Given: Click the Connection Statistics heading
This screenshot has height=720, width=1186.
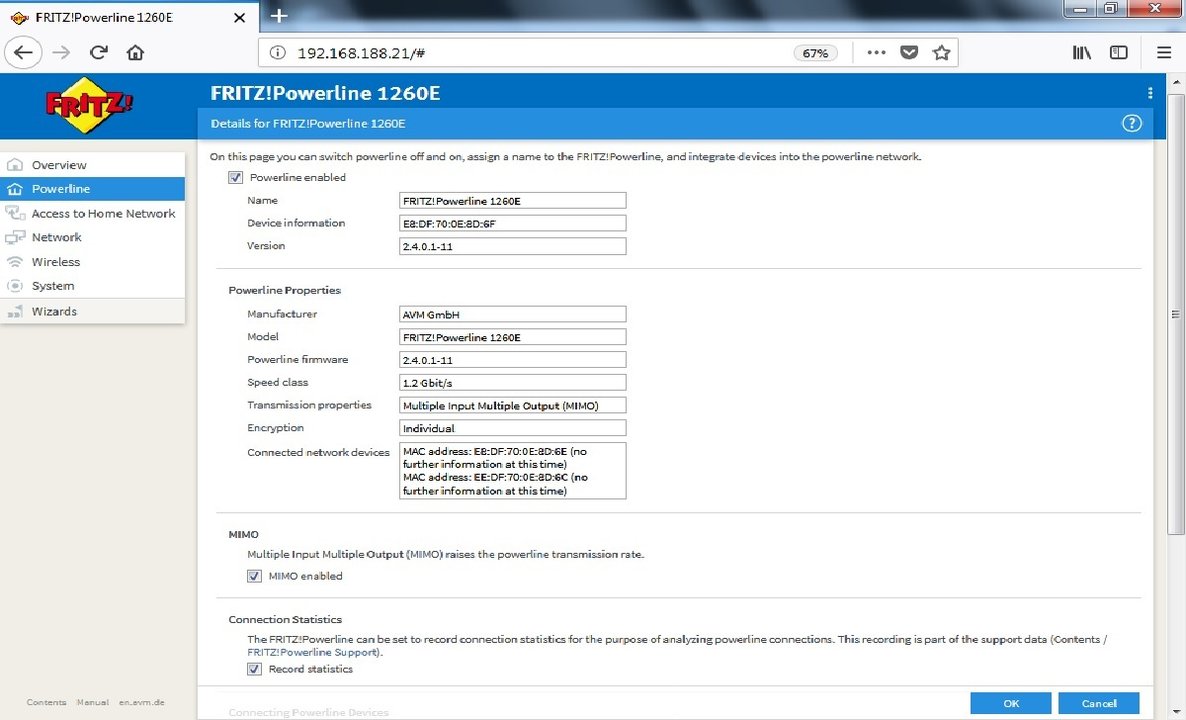Looking at the screenshot, I should tap(285, 619).
